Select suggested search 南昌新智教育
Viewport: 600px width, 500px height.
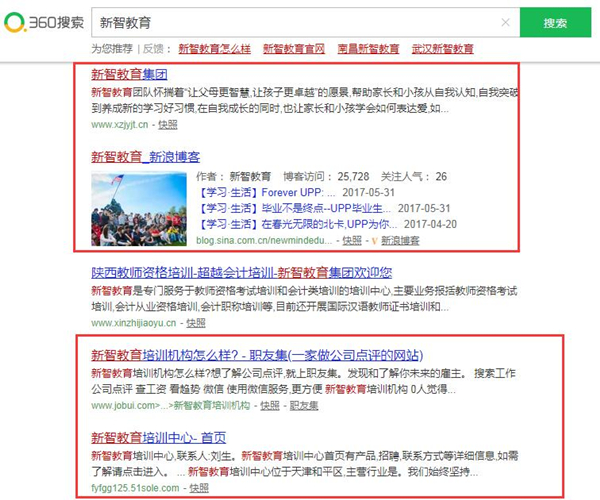(x=368, y=49)
